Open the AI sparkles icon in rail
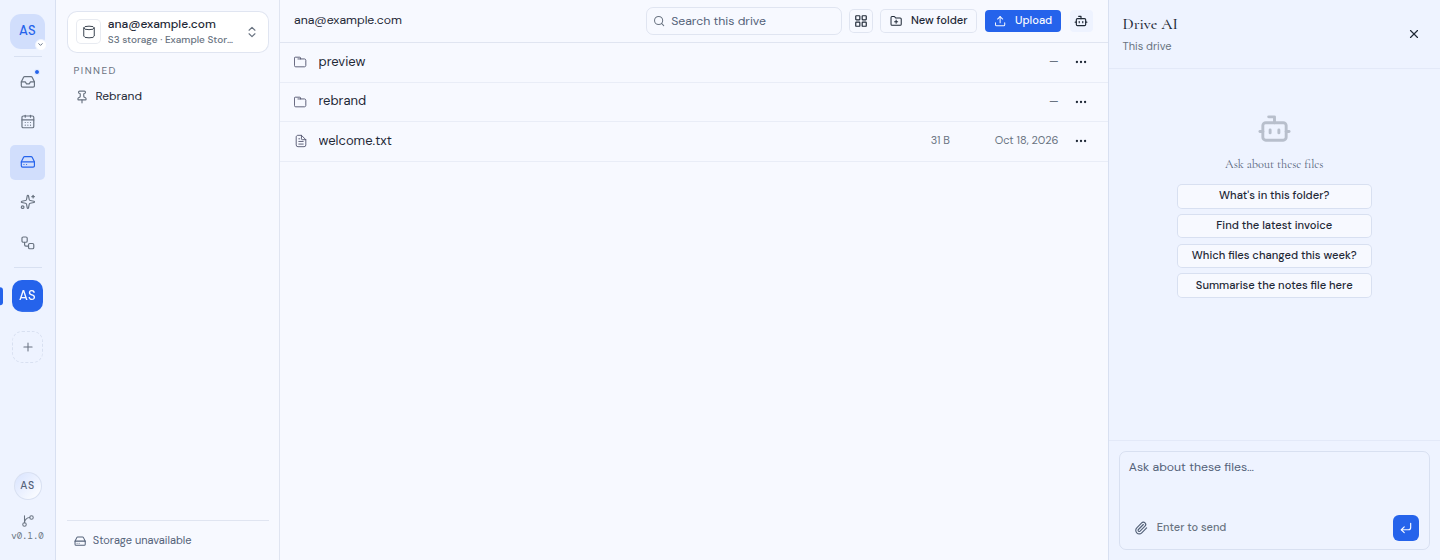 point(28,202)
